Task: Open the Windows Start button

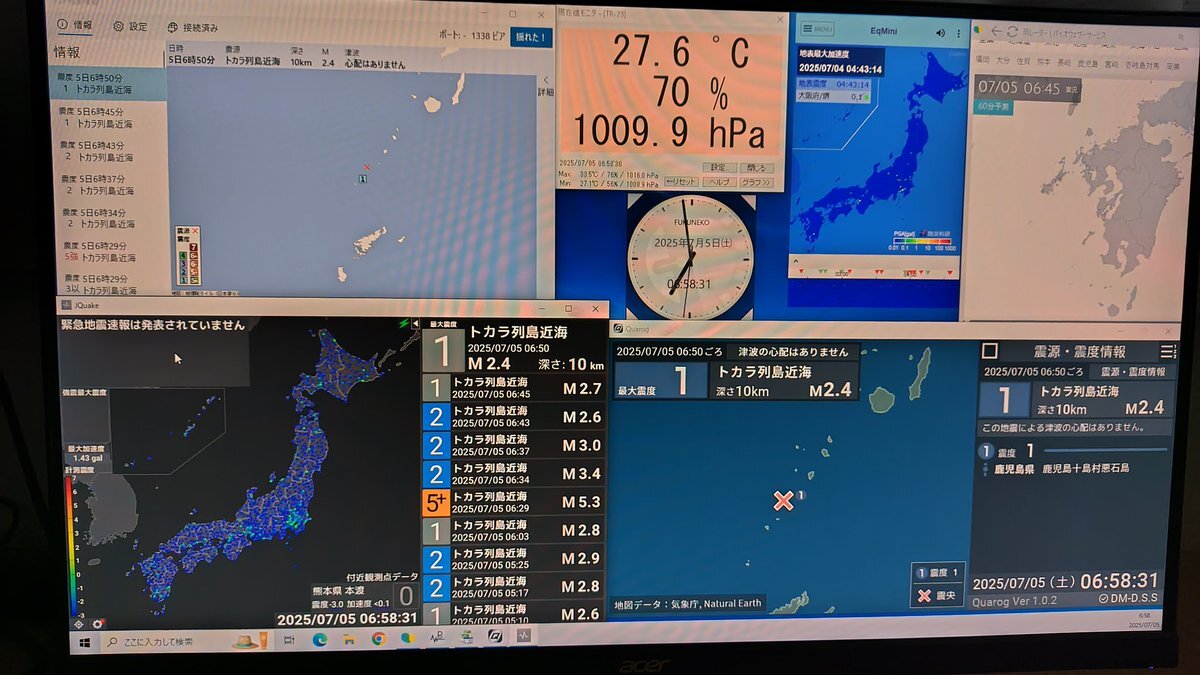Action: (x=84, y=642)
